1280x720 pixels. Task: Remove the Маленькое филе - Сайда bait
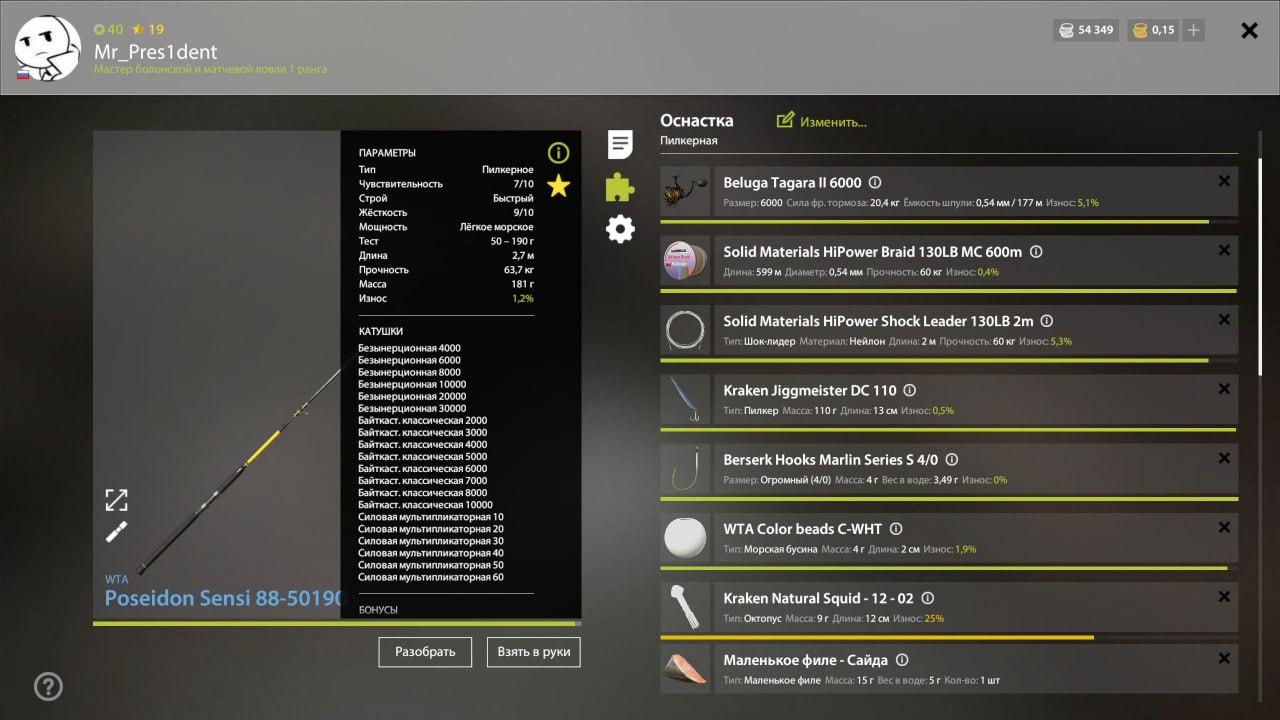tap(1224, 658)
